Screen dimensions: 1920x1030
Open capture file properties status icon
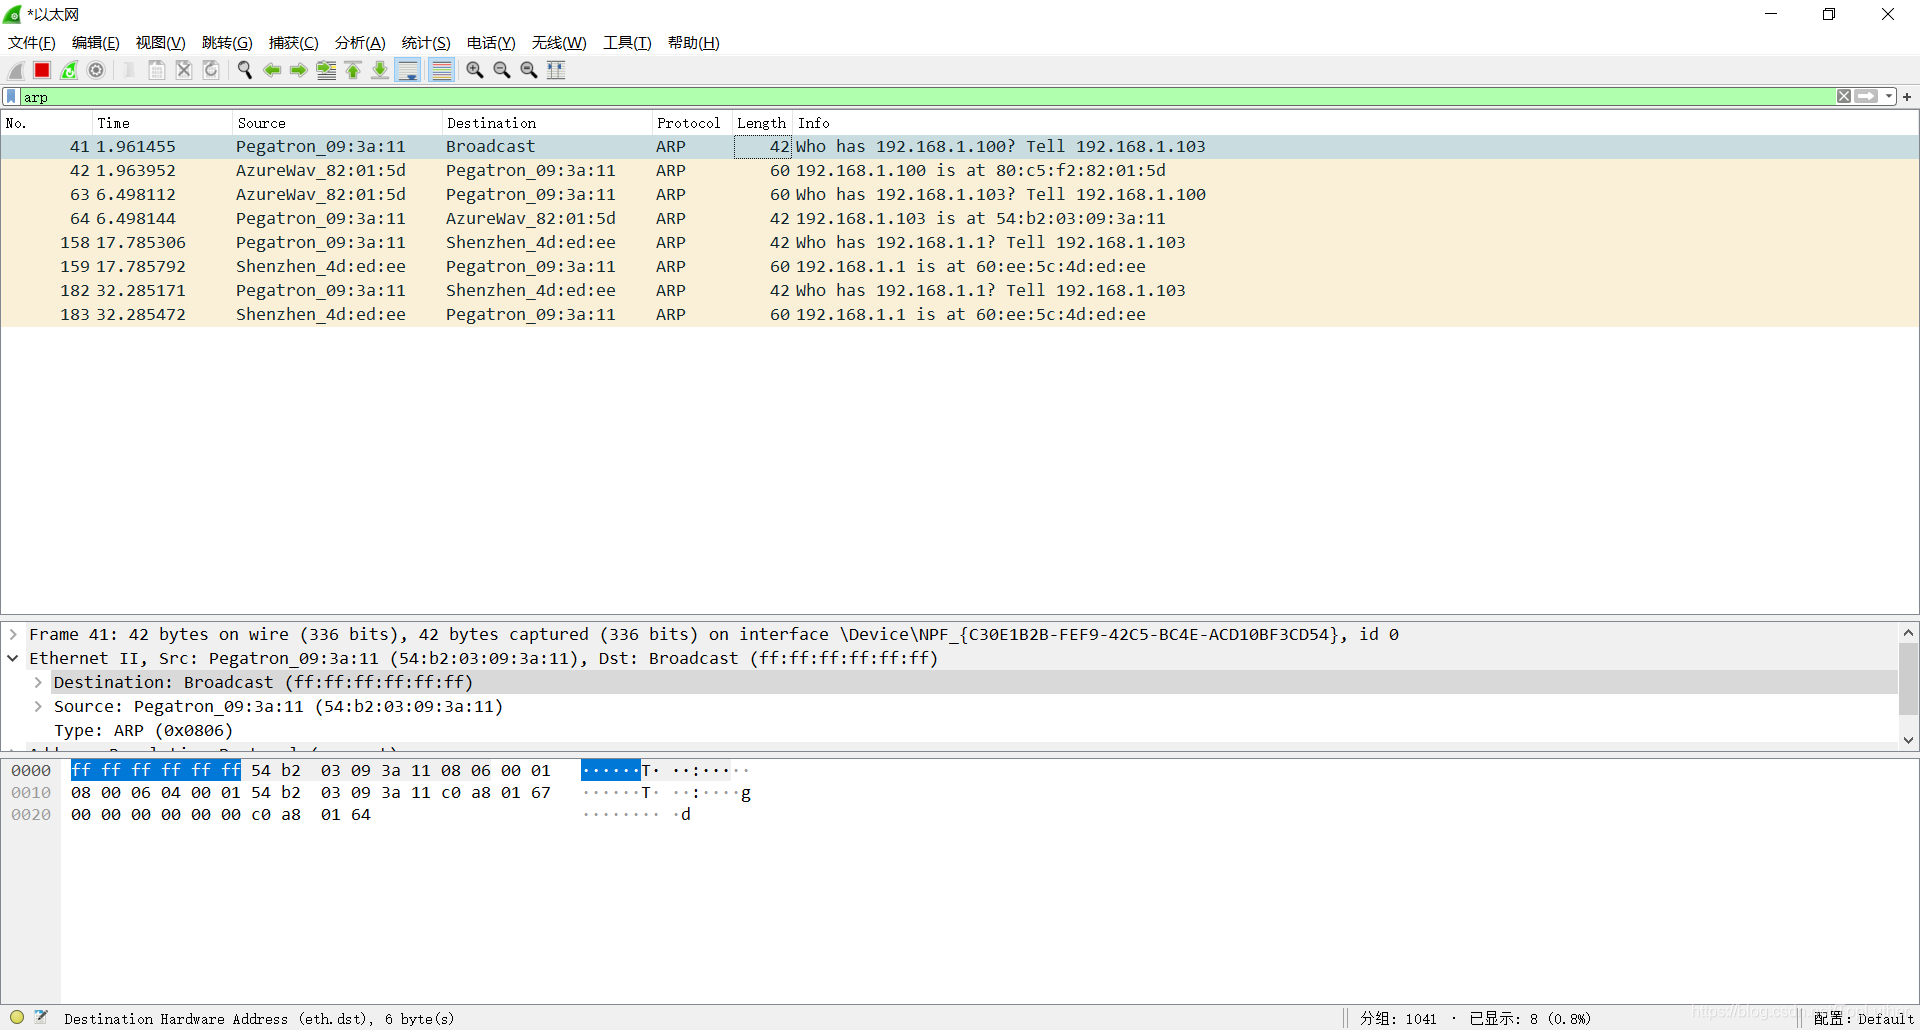click(x=41, y=1017)
